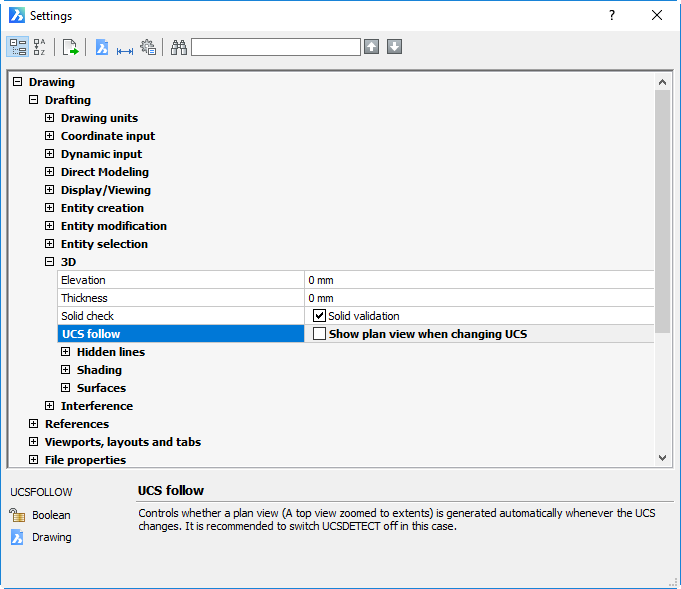Click the Elevation value 0 mm

pyautogui.click(x=321, y=280)
